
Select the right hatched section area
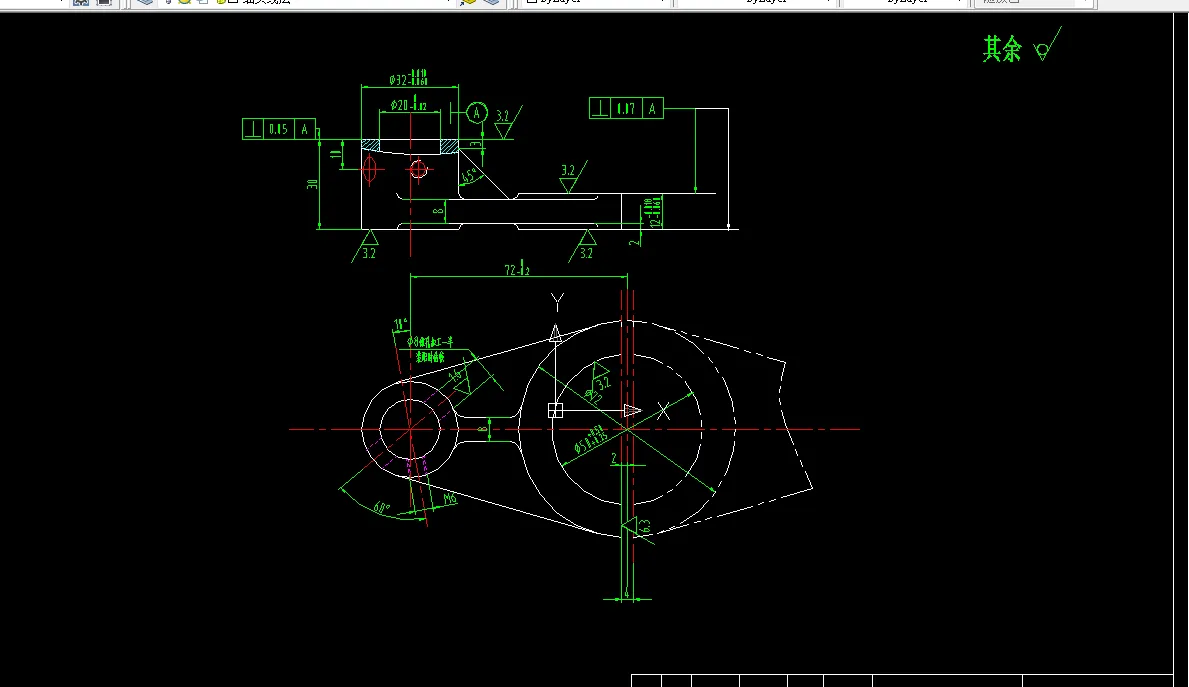pos(450,146)
